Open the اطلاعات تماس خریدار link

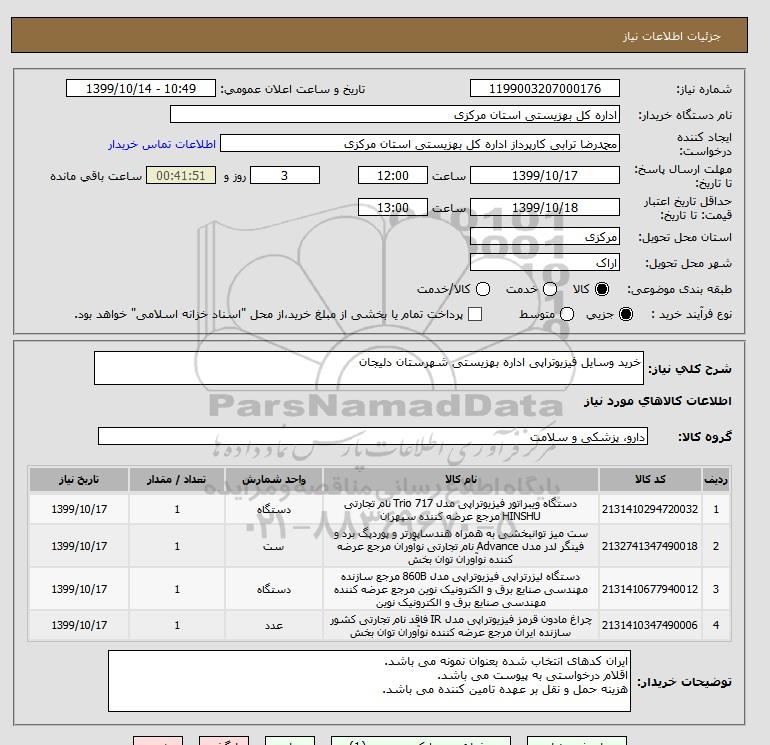pyautogui.click(x=162, y=144)
